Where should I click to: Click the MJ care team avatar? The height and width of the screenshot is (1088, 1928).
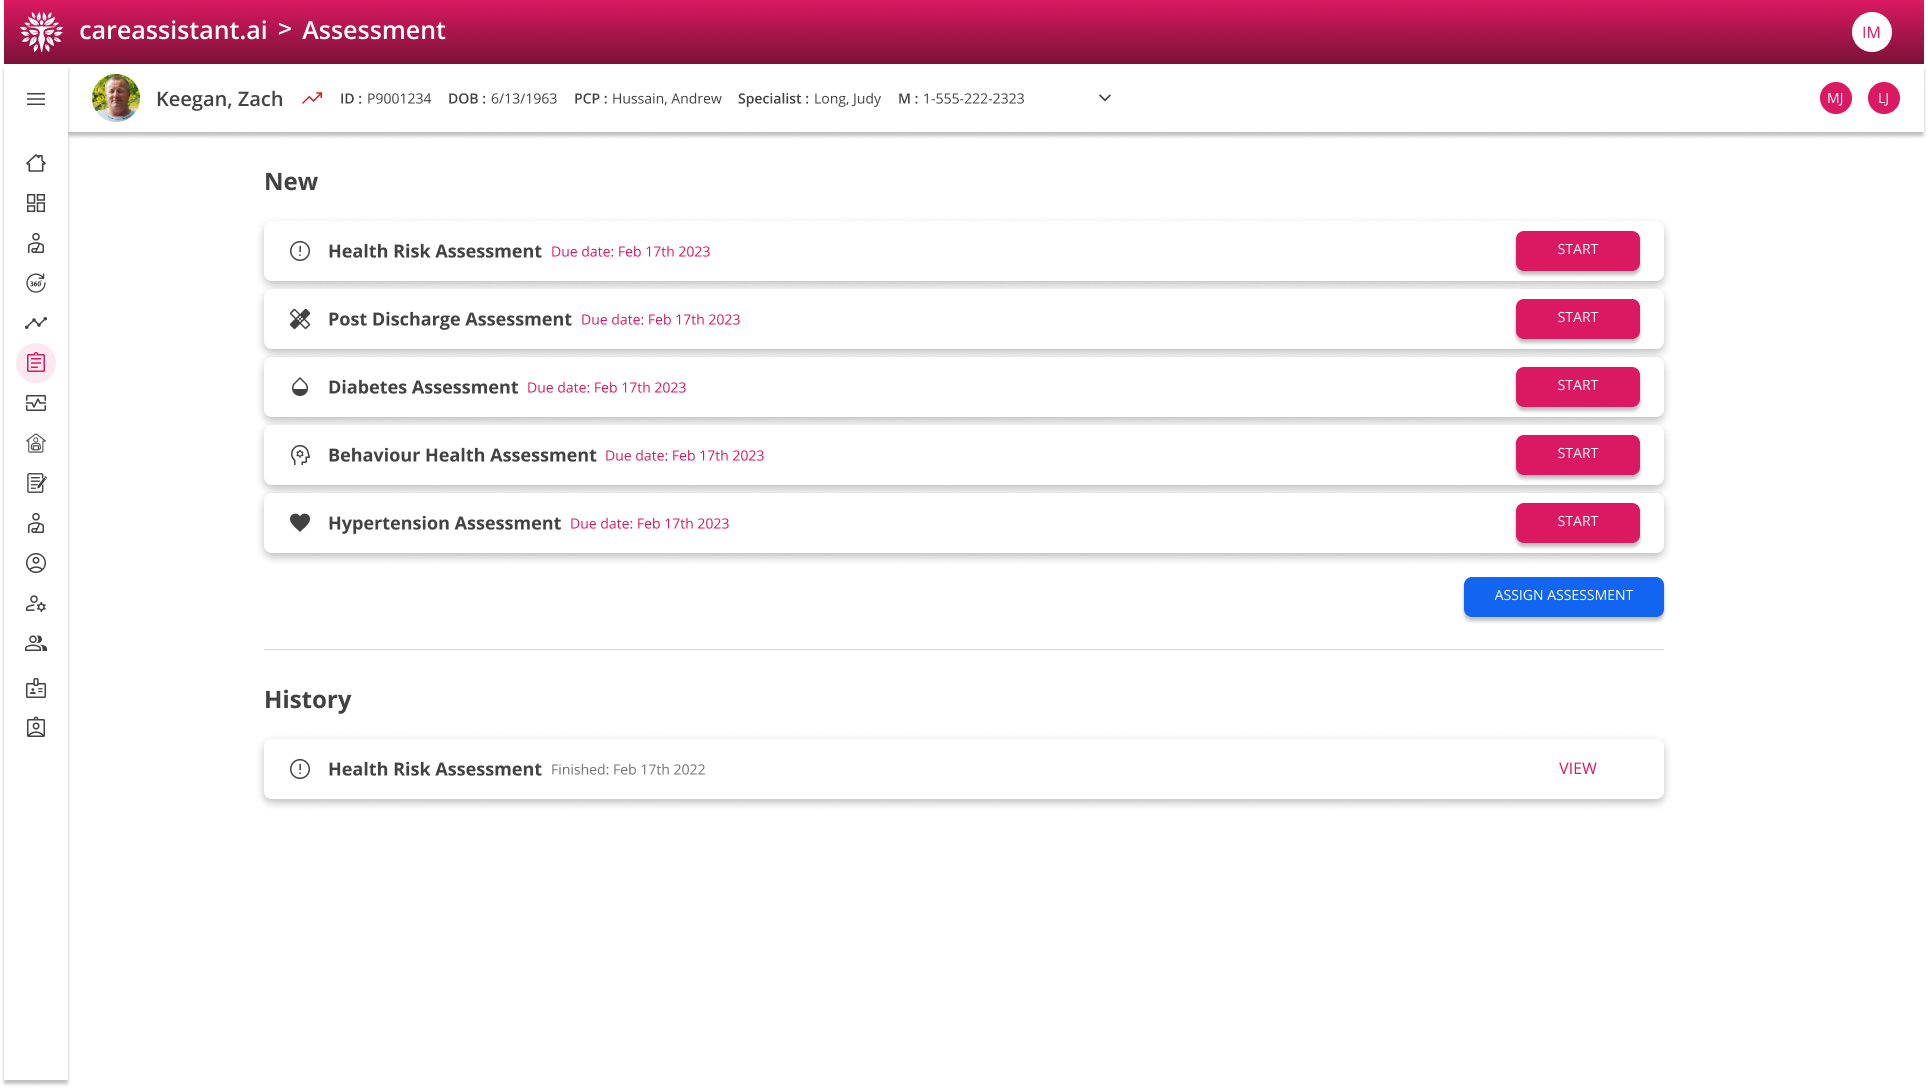pos(1835,98)
